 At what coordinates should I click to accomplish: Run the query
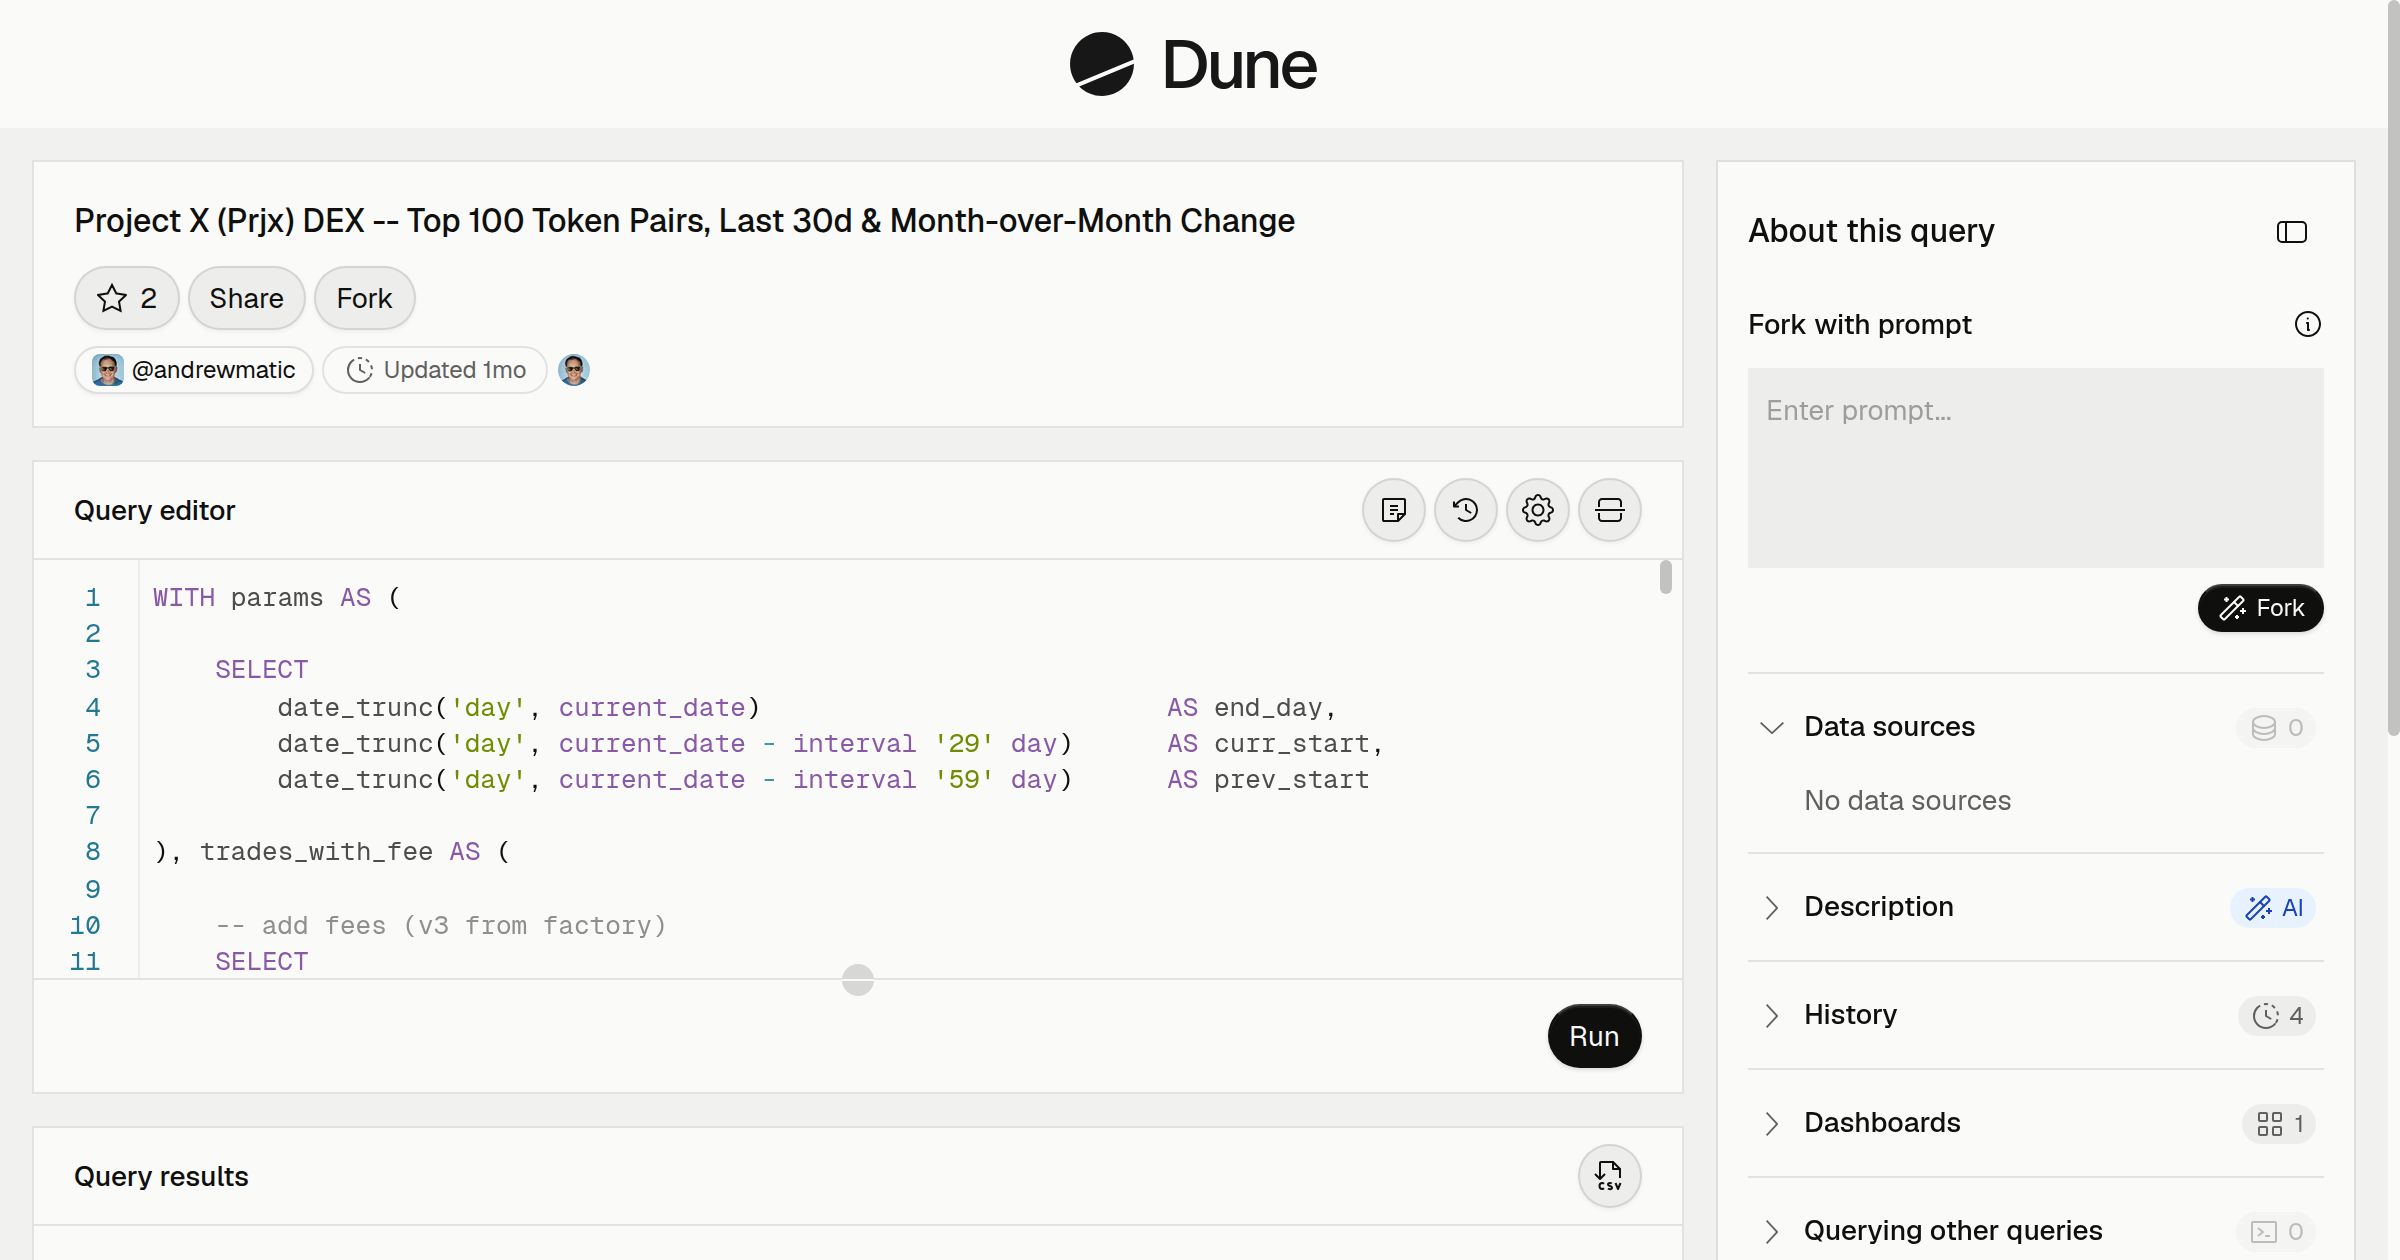[x=1594, y=1036]
